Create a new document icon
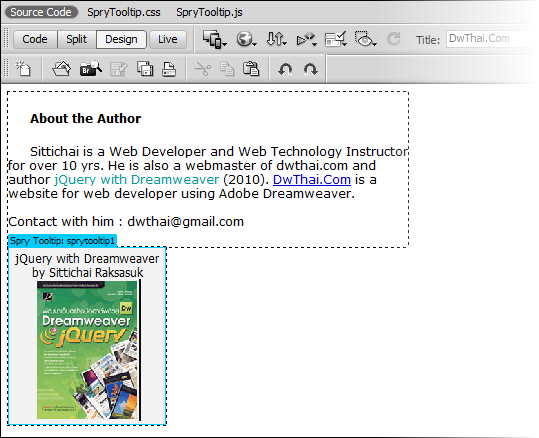This screenshot has height=438, width=539. tap(23, 68)
